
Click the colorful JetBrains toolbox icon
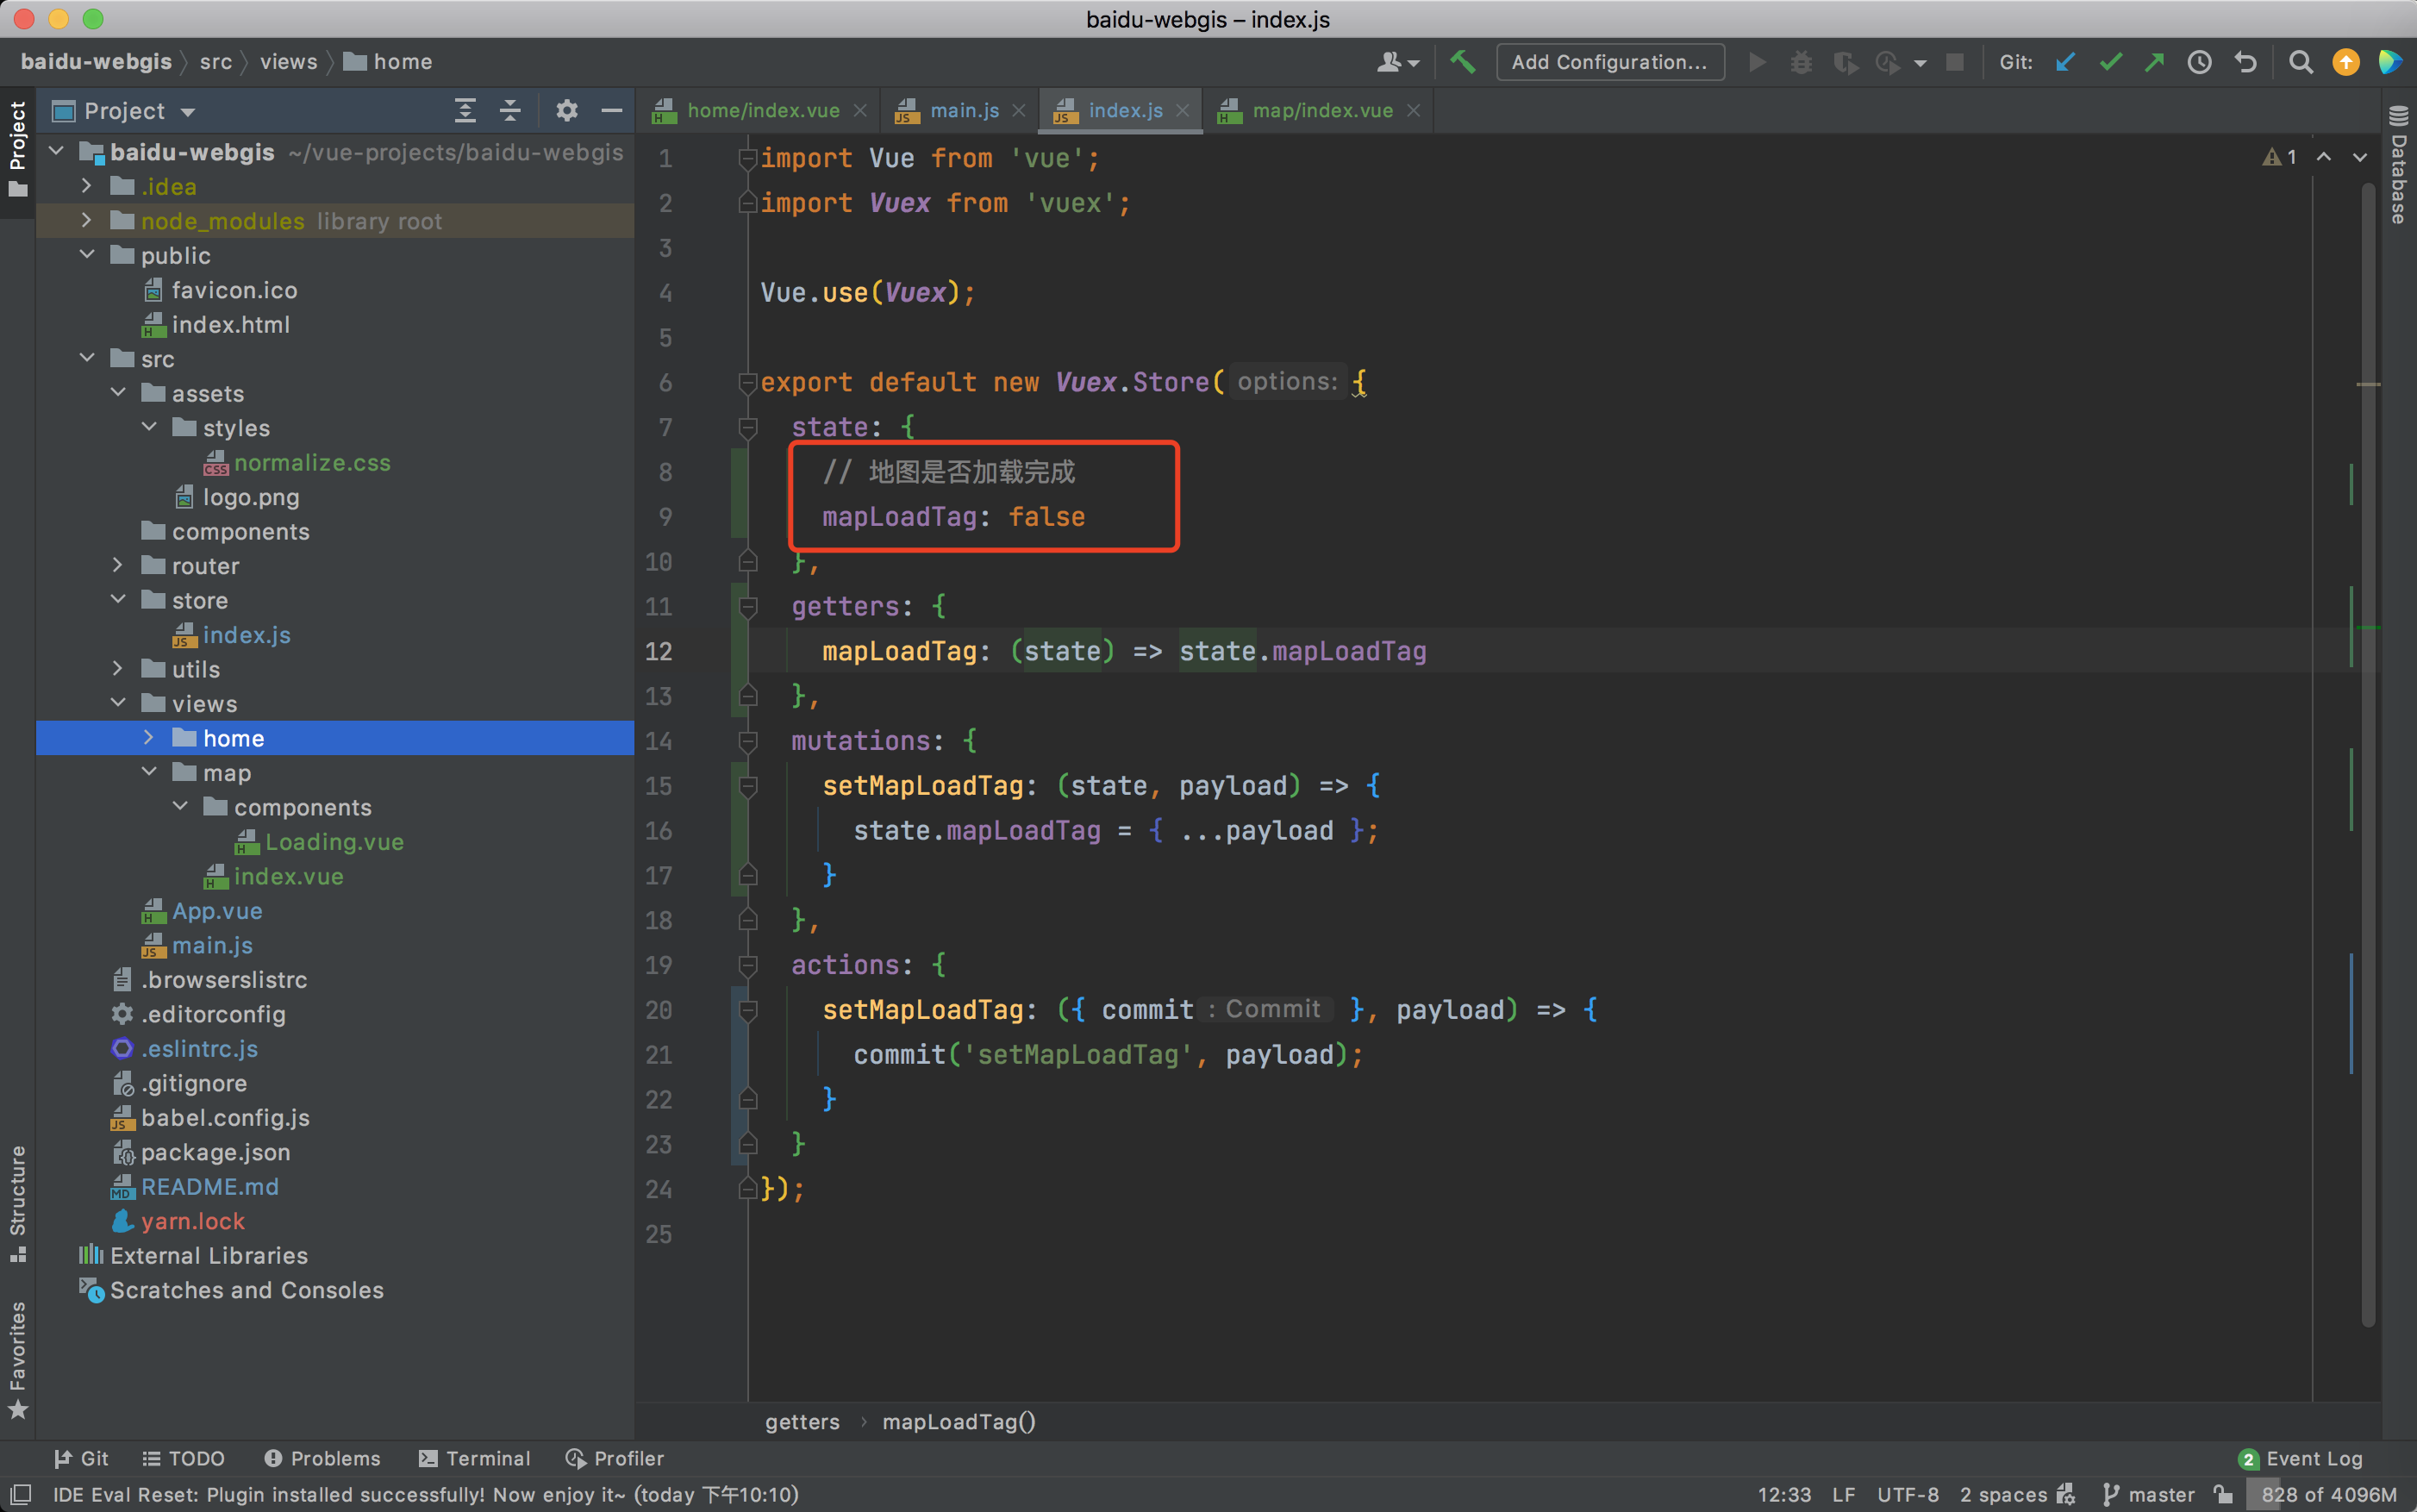pos(2390,62)
